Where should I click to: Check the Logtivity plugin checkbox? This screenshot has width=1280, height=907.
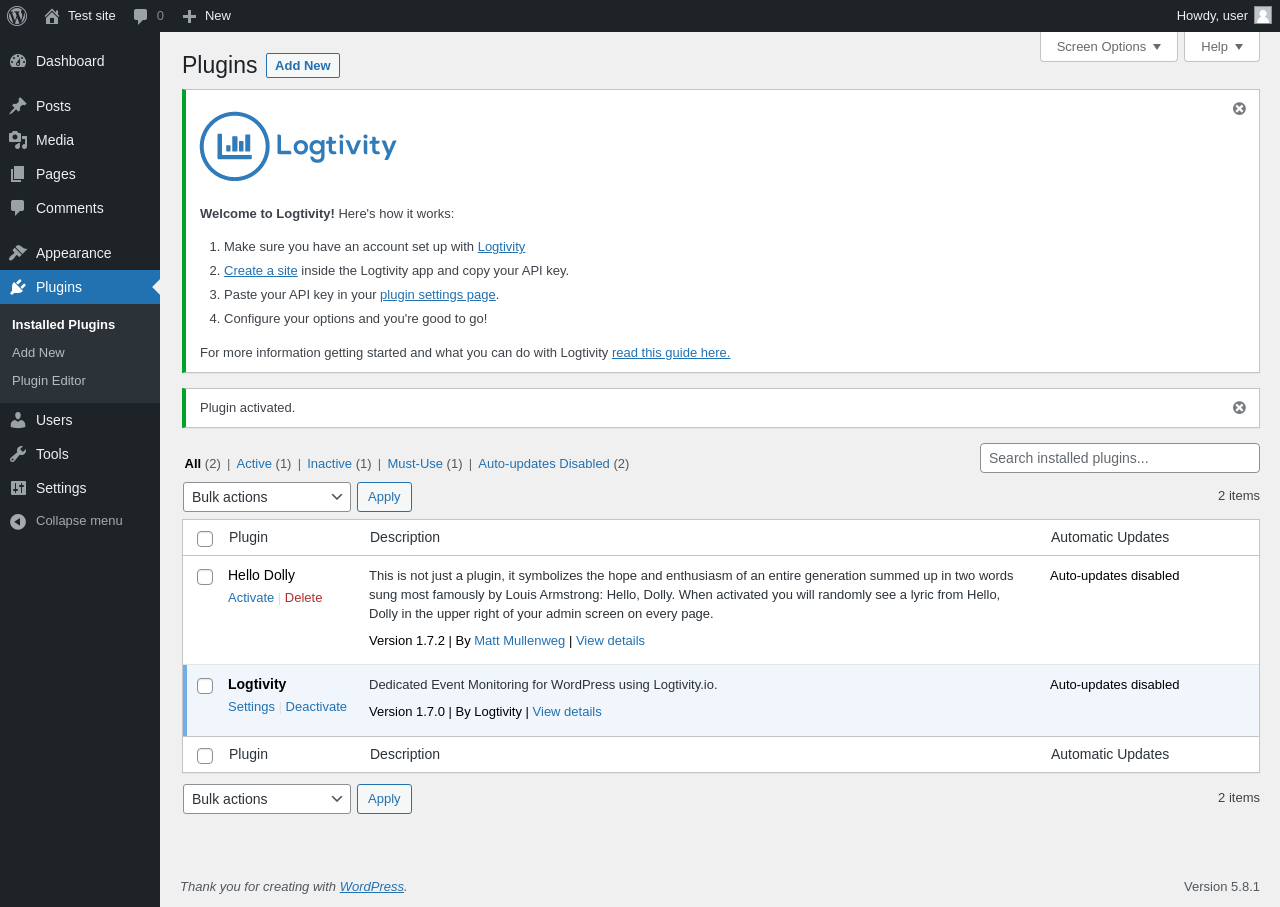[x=205, y=685]
